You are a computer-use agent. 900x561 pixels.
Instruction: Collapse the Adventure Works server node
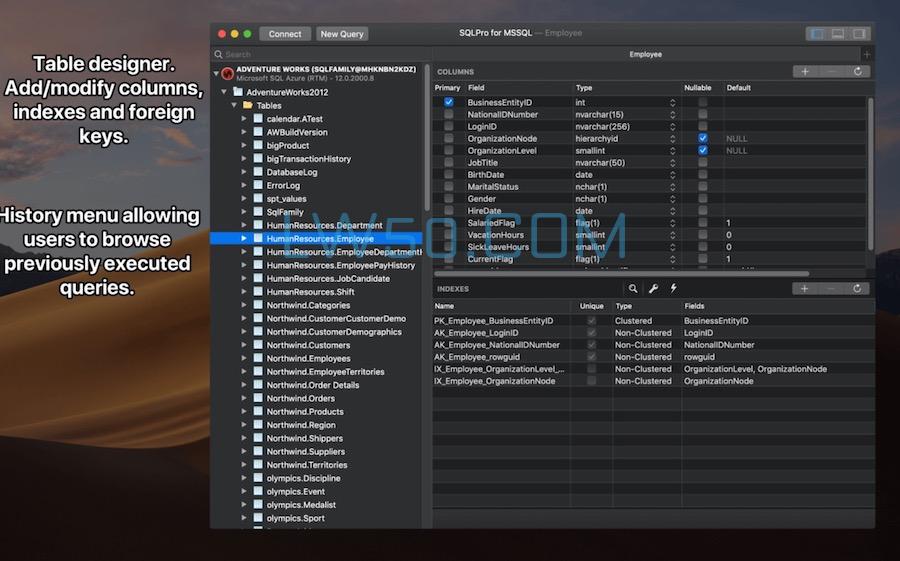pyautogui.click(x=216, y=73)
